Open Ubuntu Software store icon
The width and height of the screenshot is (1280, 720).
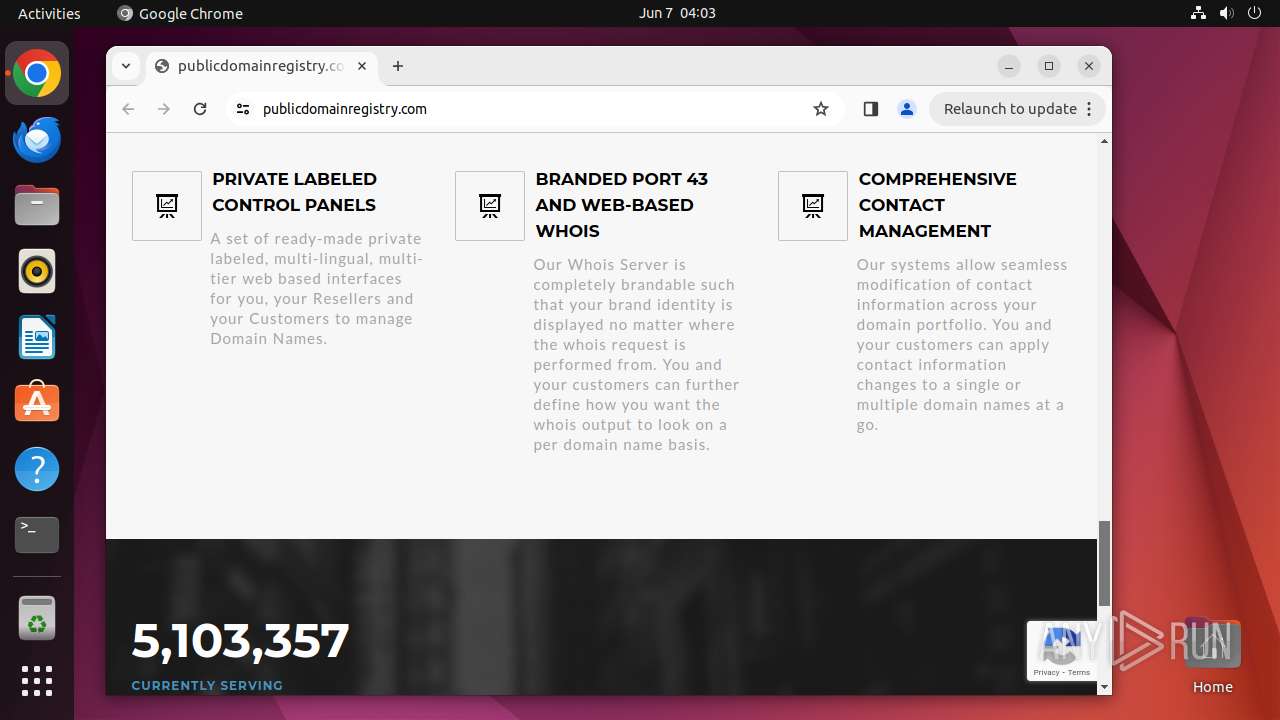[x=37, y=403]
